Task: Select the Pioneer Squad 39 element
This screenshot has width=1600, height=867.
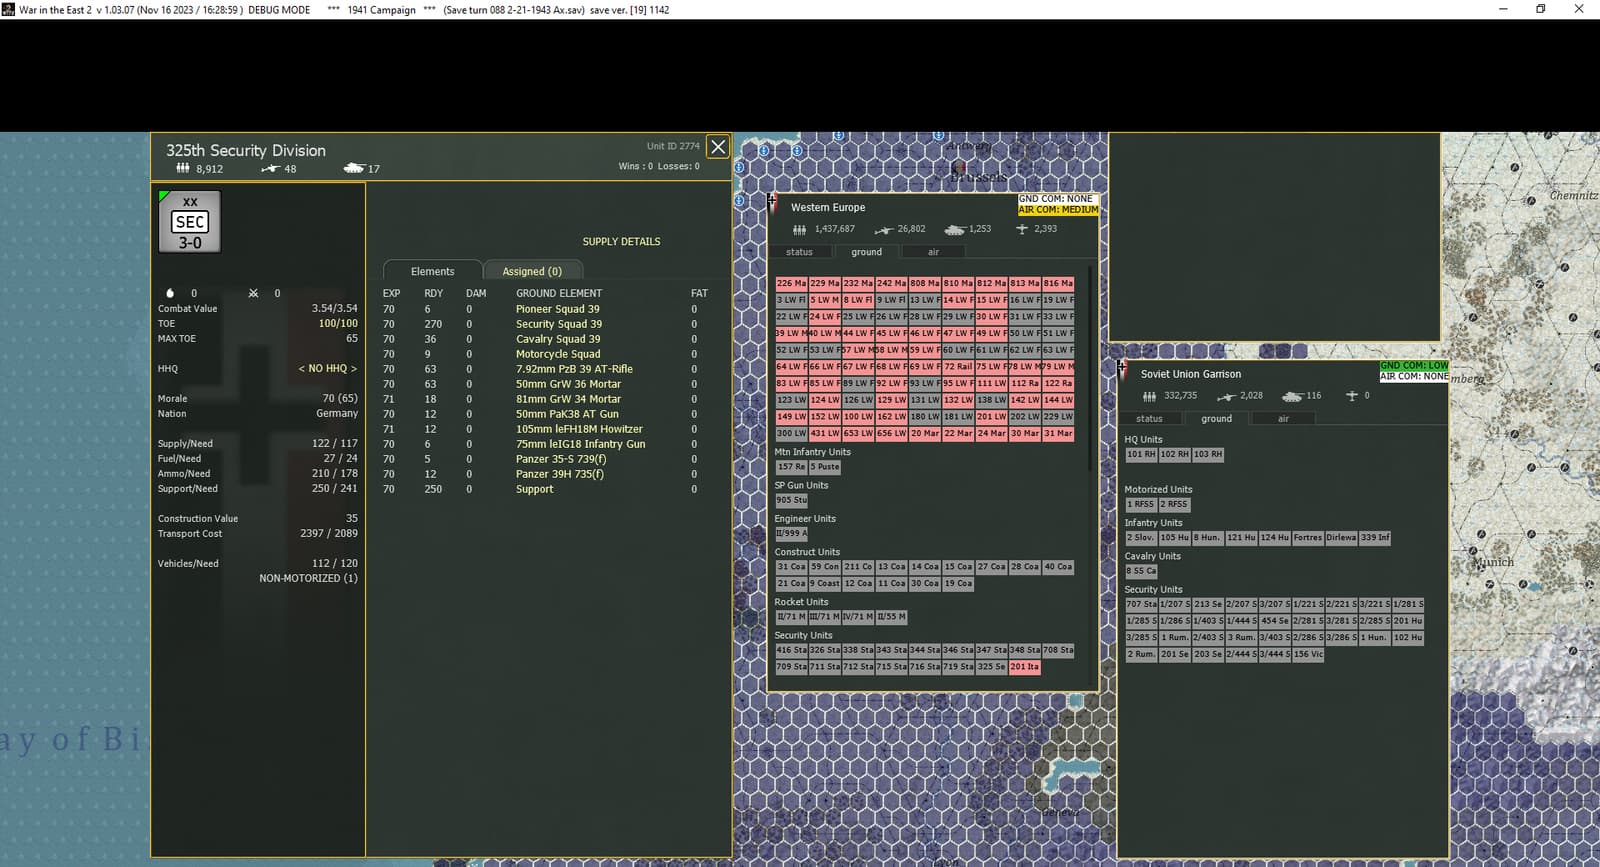Action: 558,309
